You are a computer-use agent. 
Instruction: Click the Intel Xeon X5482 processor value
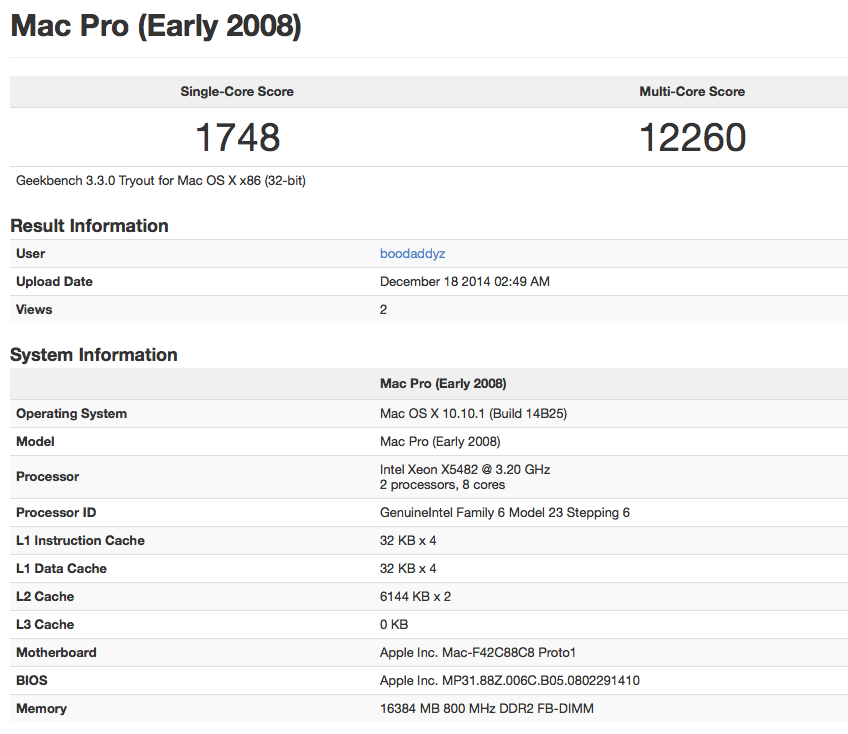point(465,469)
